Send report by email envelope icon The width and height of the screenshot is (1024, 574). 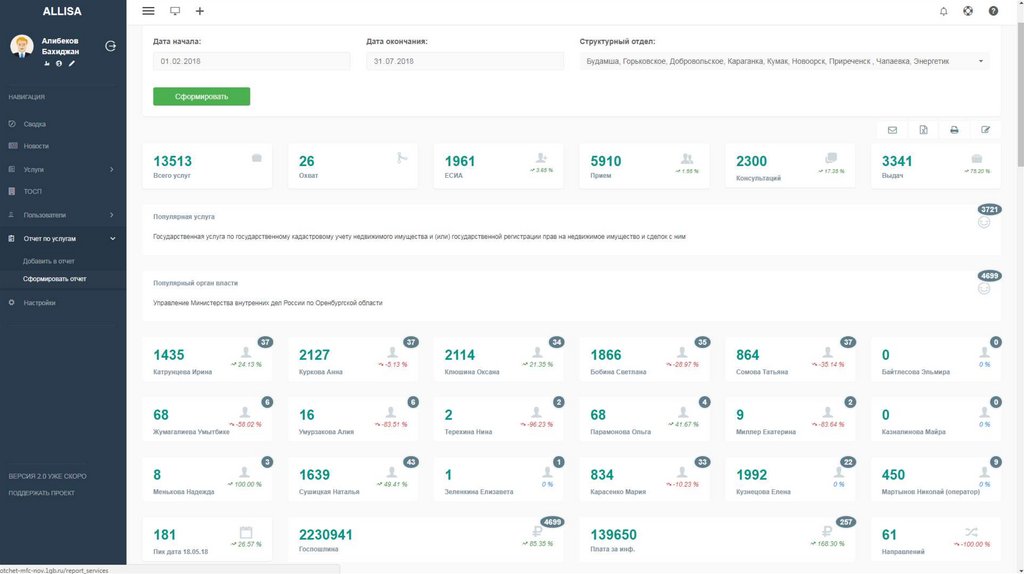tap(892, 130)
